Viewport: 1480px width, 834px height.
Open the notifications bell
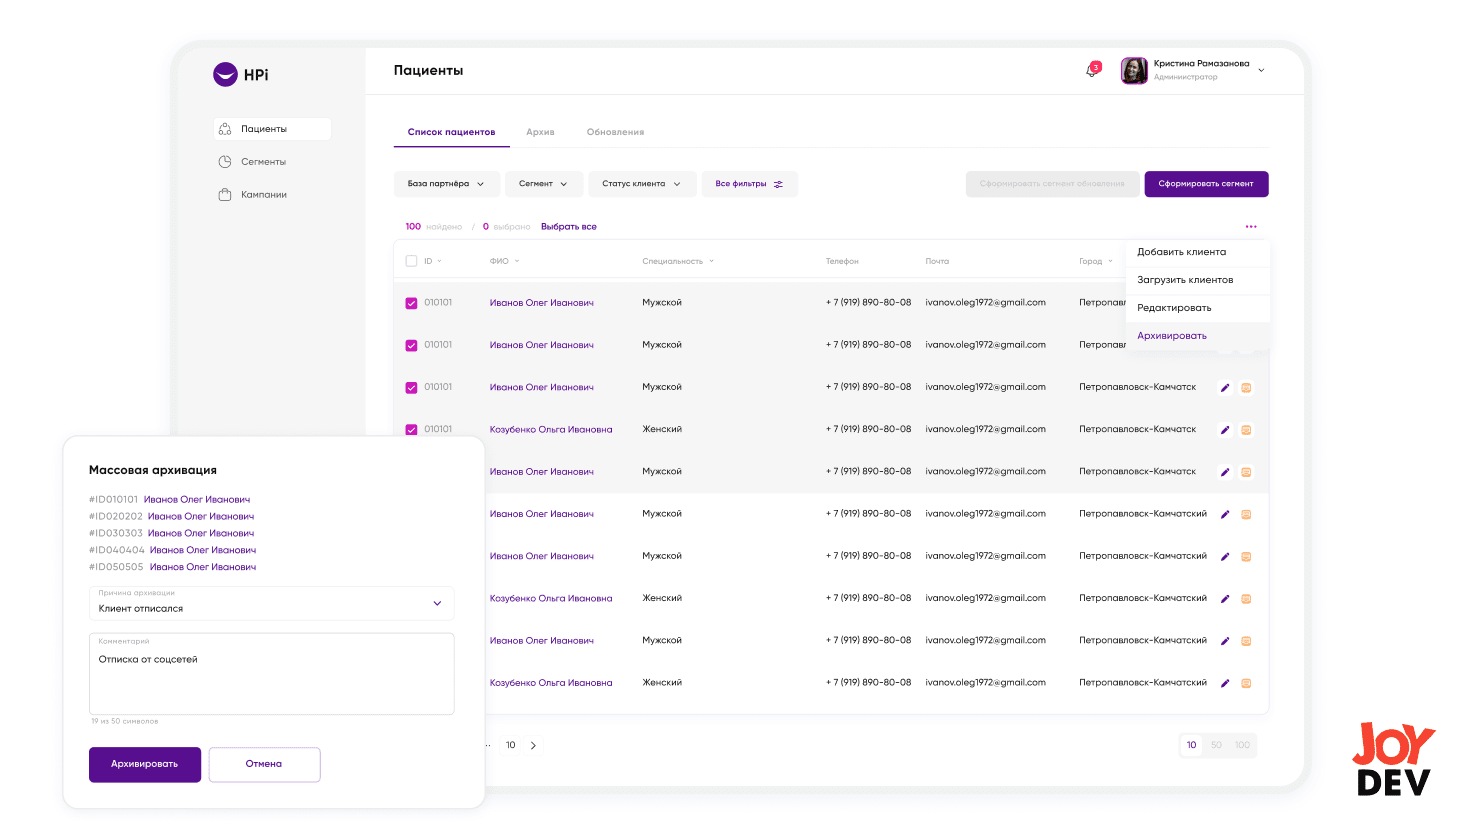pyautogui.click(x=1092, y=70)
